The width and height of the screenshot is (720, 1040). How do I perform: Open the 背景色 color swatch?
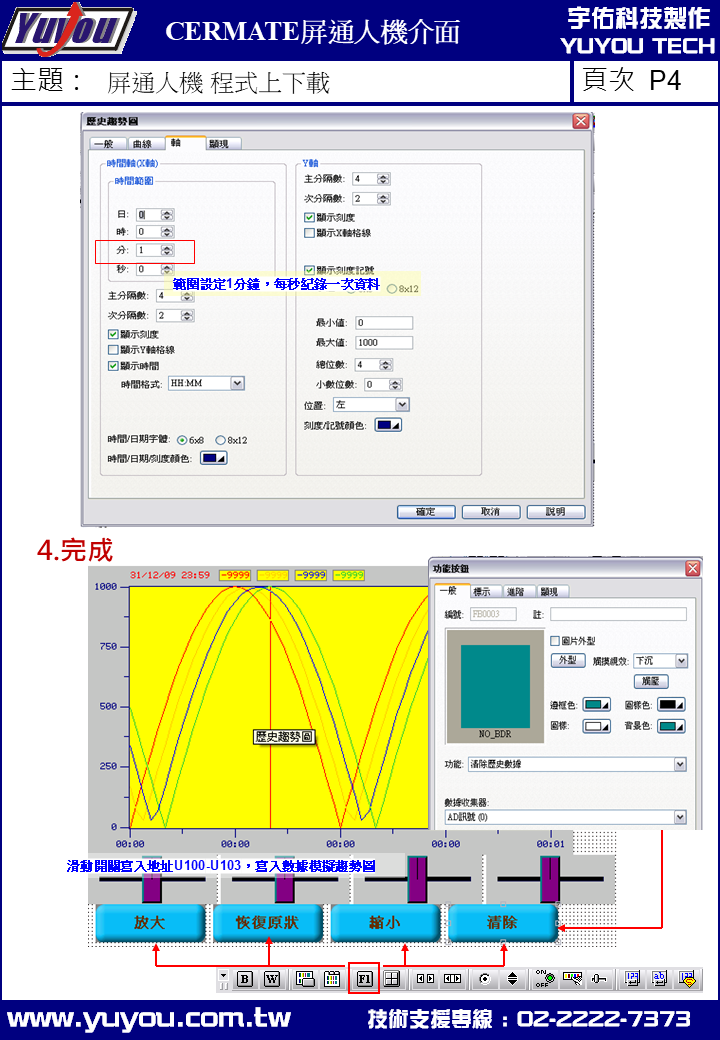click(671, 726)
